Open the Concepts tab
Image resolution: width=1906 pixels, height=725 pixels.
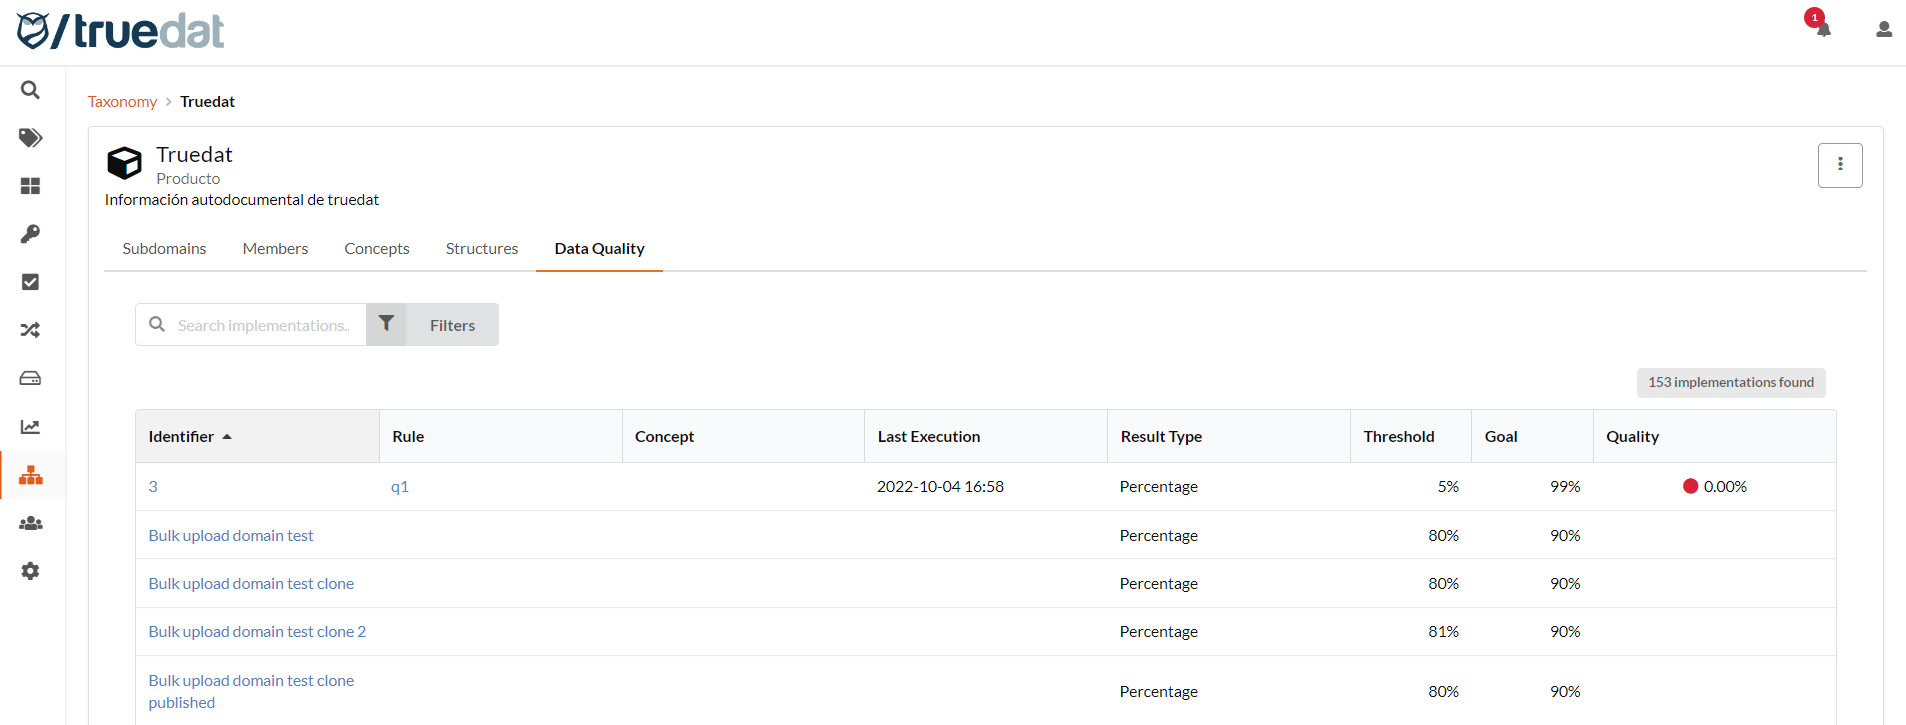(377, 249)
